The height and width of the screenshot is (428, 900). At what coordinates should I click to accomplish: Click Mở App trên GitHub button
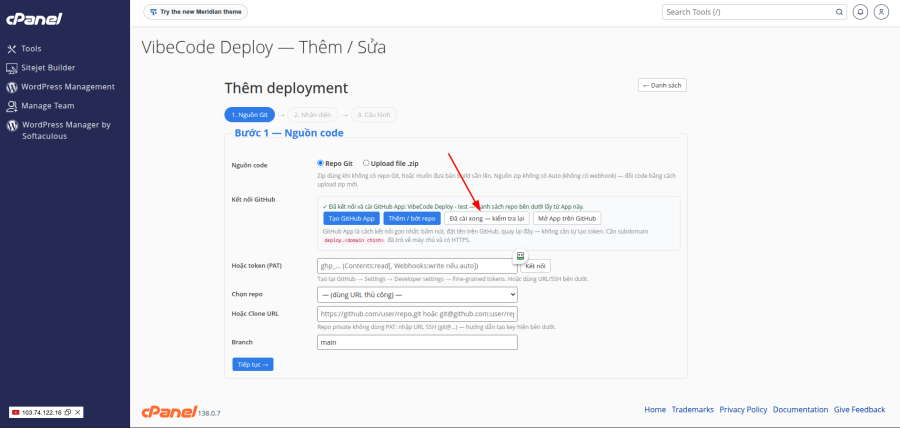567,219
